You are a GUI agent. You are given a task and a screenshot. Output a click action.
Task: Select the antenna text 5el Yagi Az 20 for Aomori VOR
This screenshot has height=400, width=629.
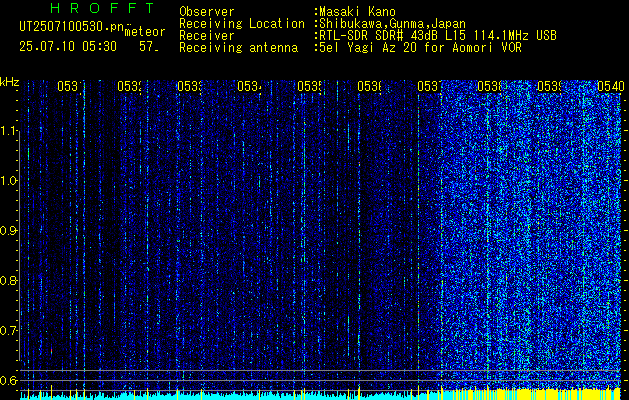(x=418, y=48)
